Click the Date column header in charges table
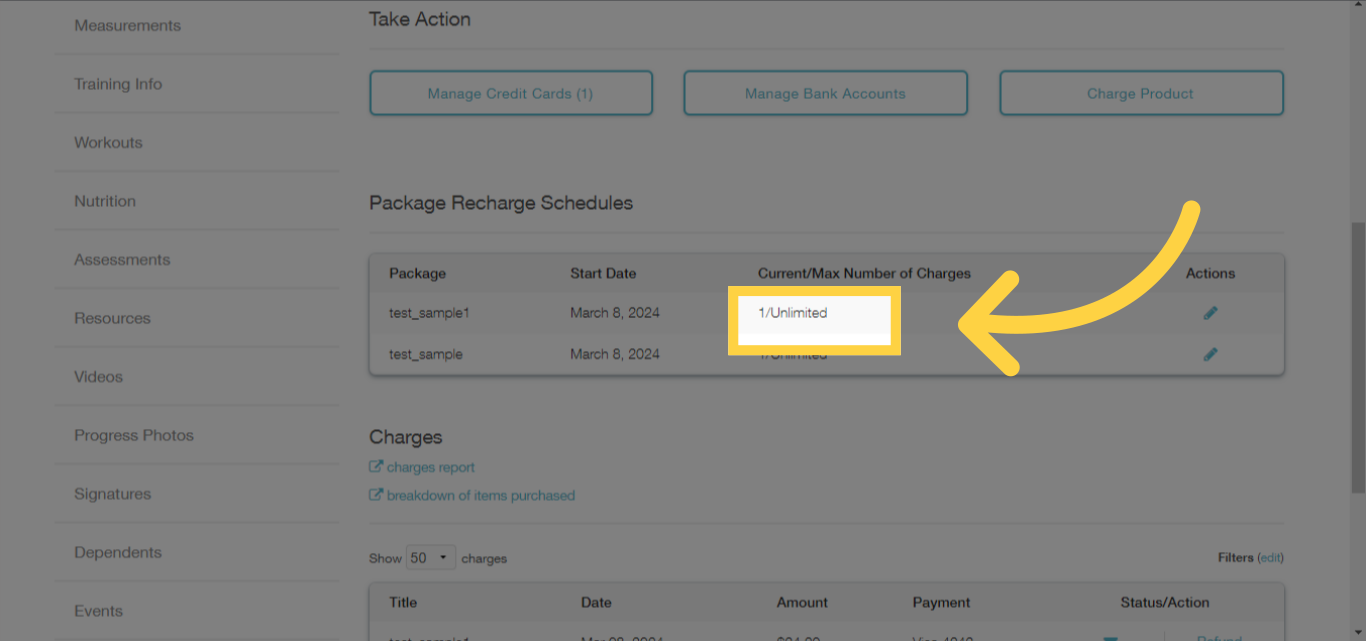The width and height of the screenshot is (1366, 641). pyautogui.click(x=596, y=602)
